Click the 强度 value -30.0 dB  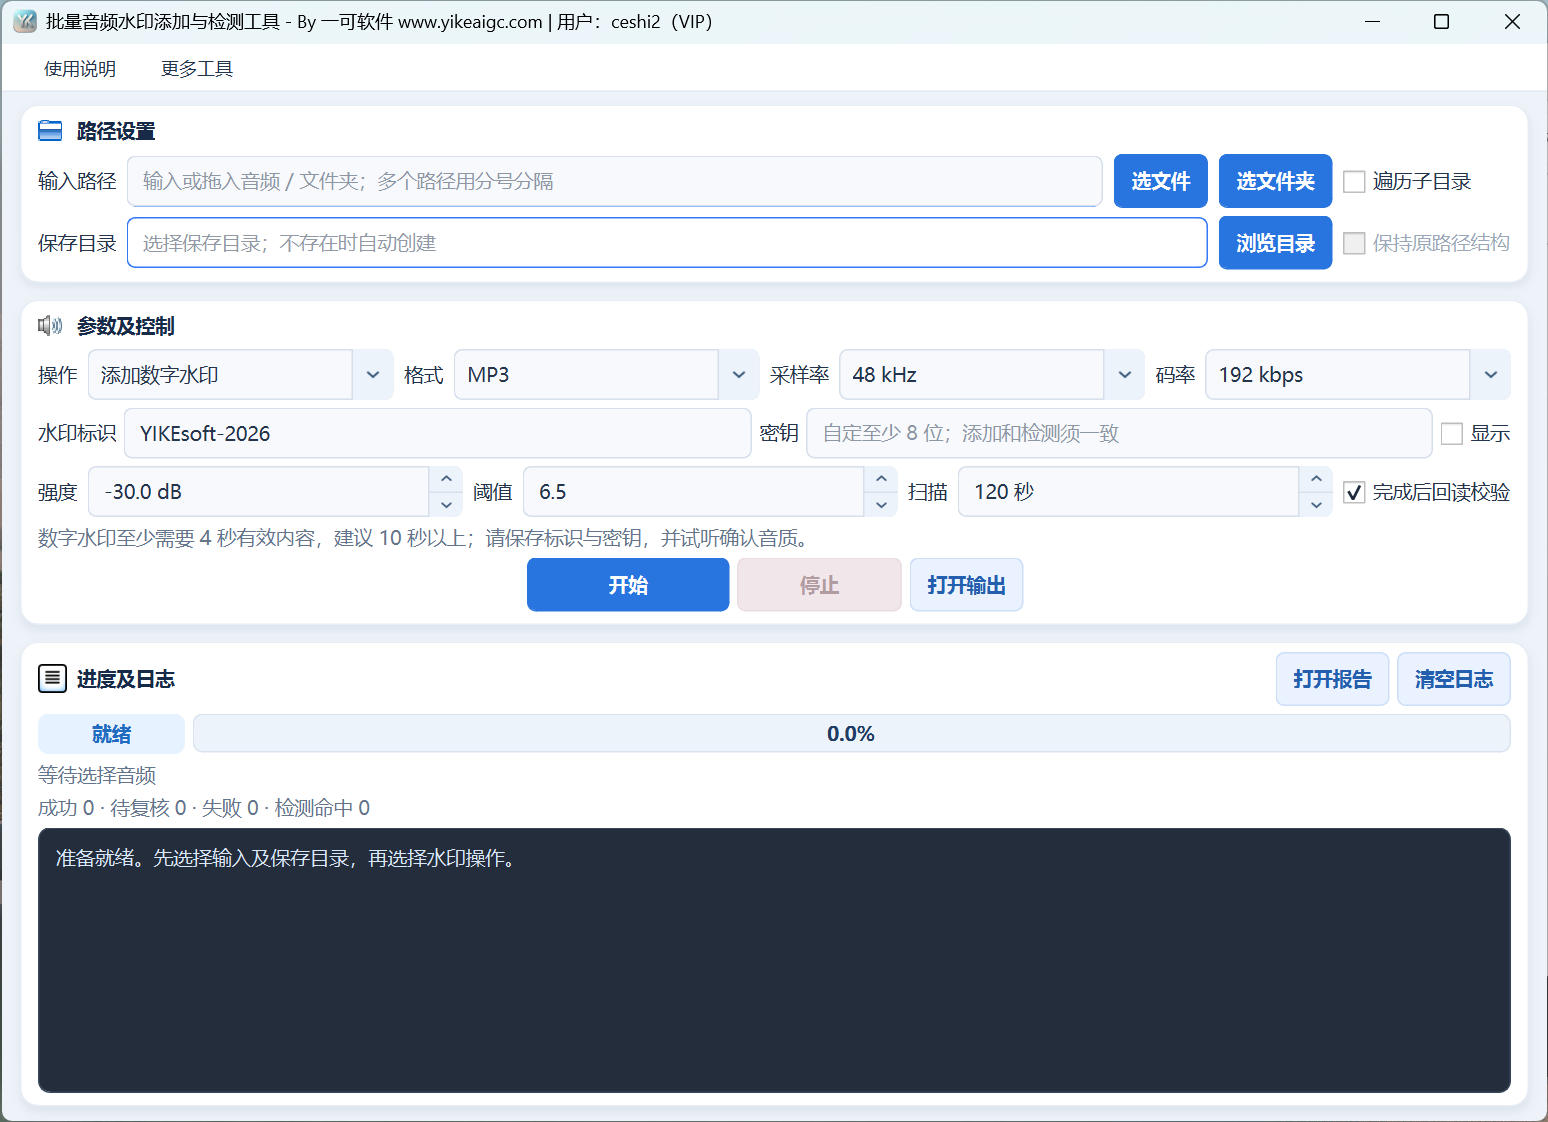pyautogui.click(x=259, y=492)
